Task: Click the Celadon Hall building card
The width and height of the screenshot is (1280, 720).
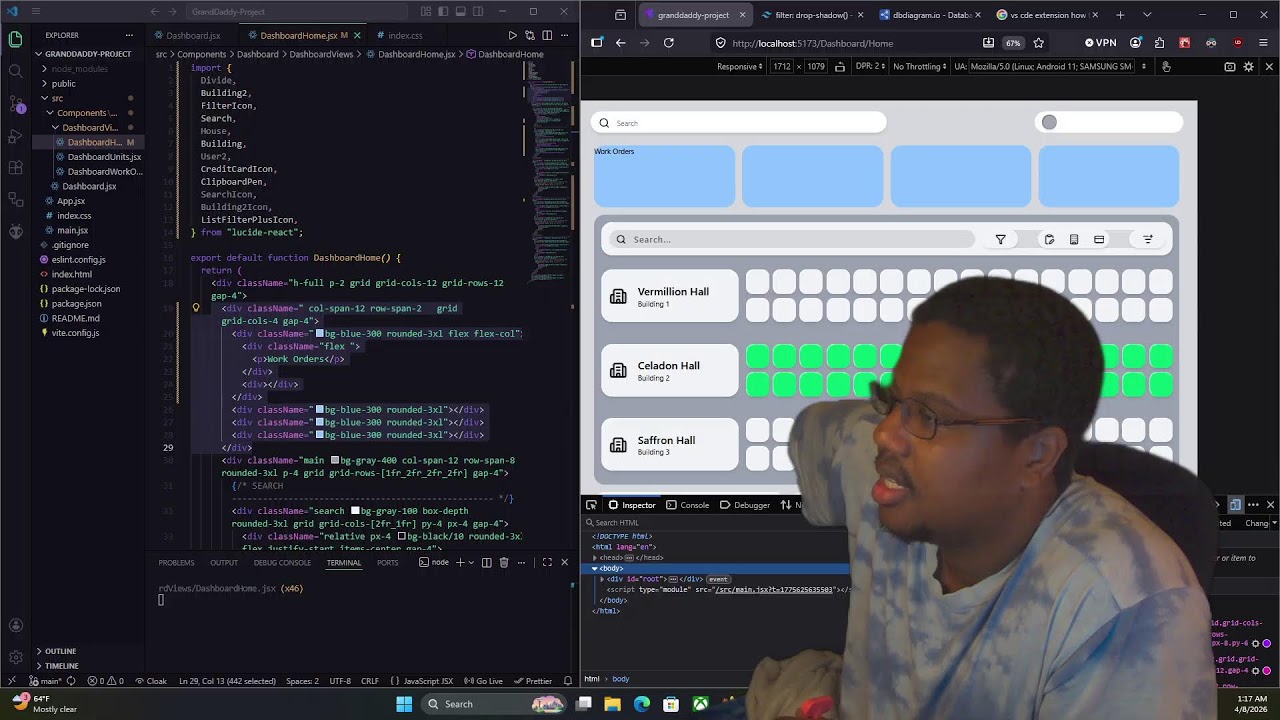Action: 670,370
